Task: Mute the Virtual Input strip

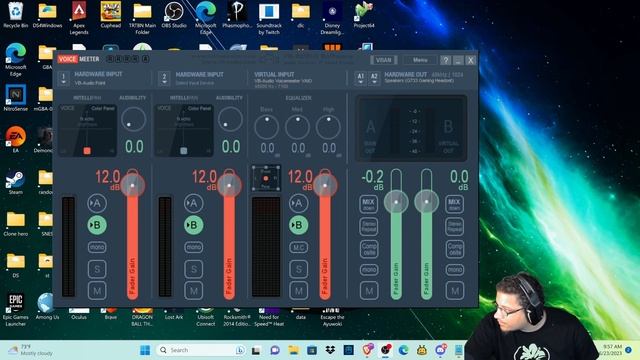Action: (299, 291)
